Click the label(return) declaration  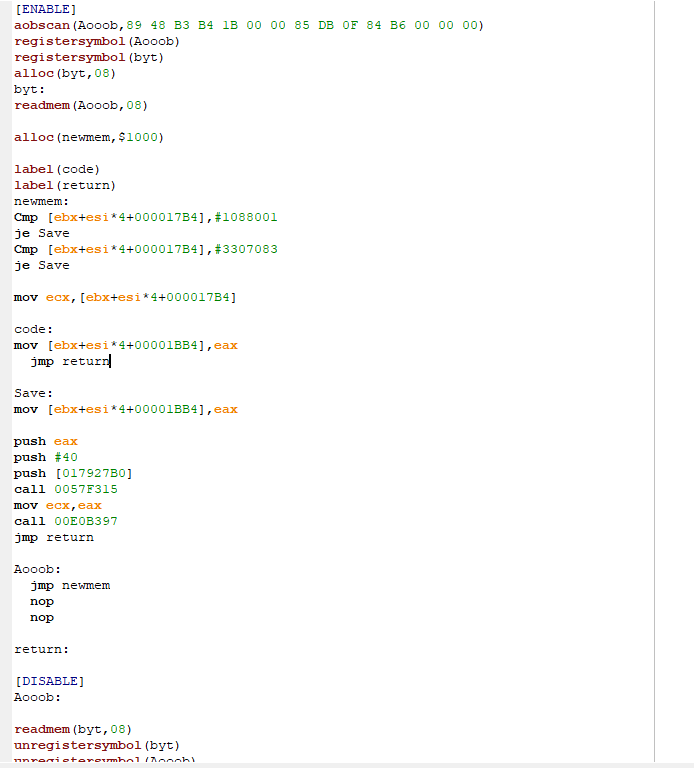[x=64, y=185]
